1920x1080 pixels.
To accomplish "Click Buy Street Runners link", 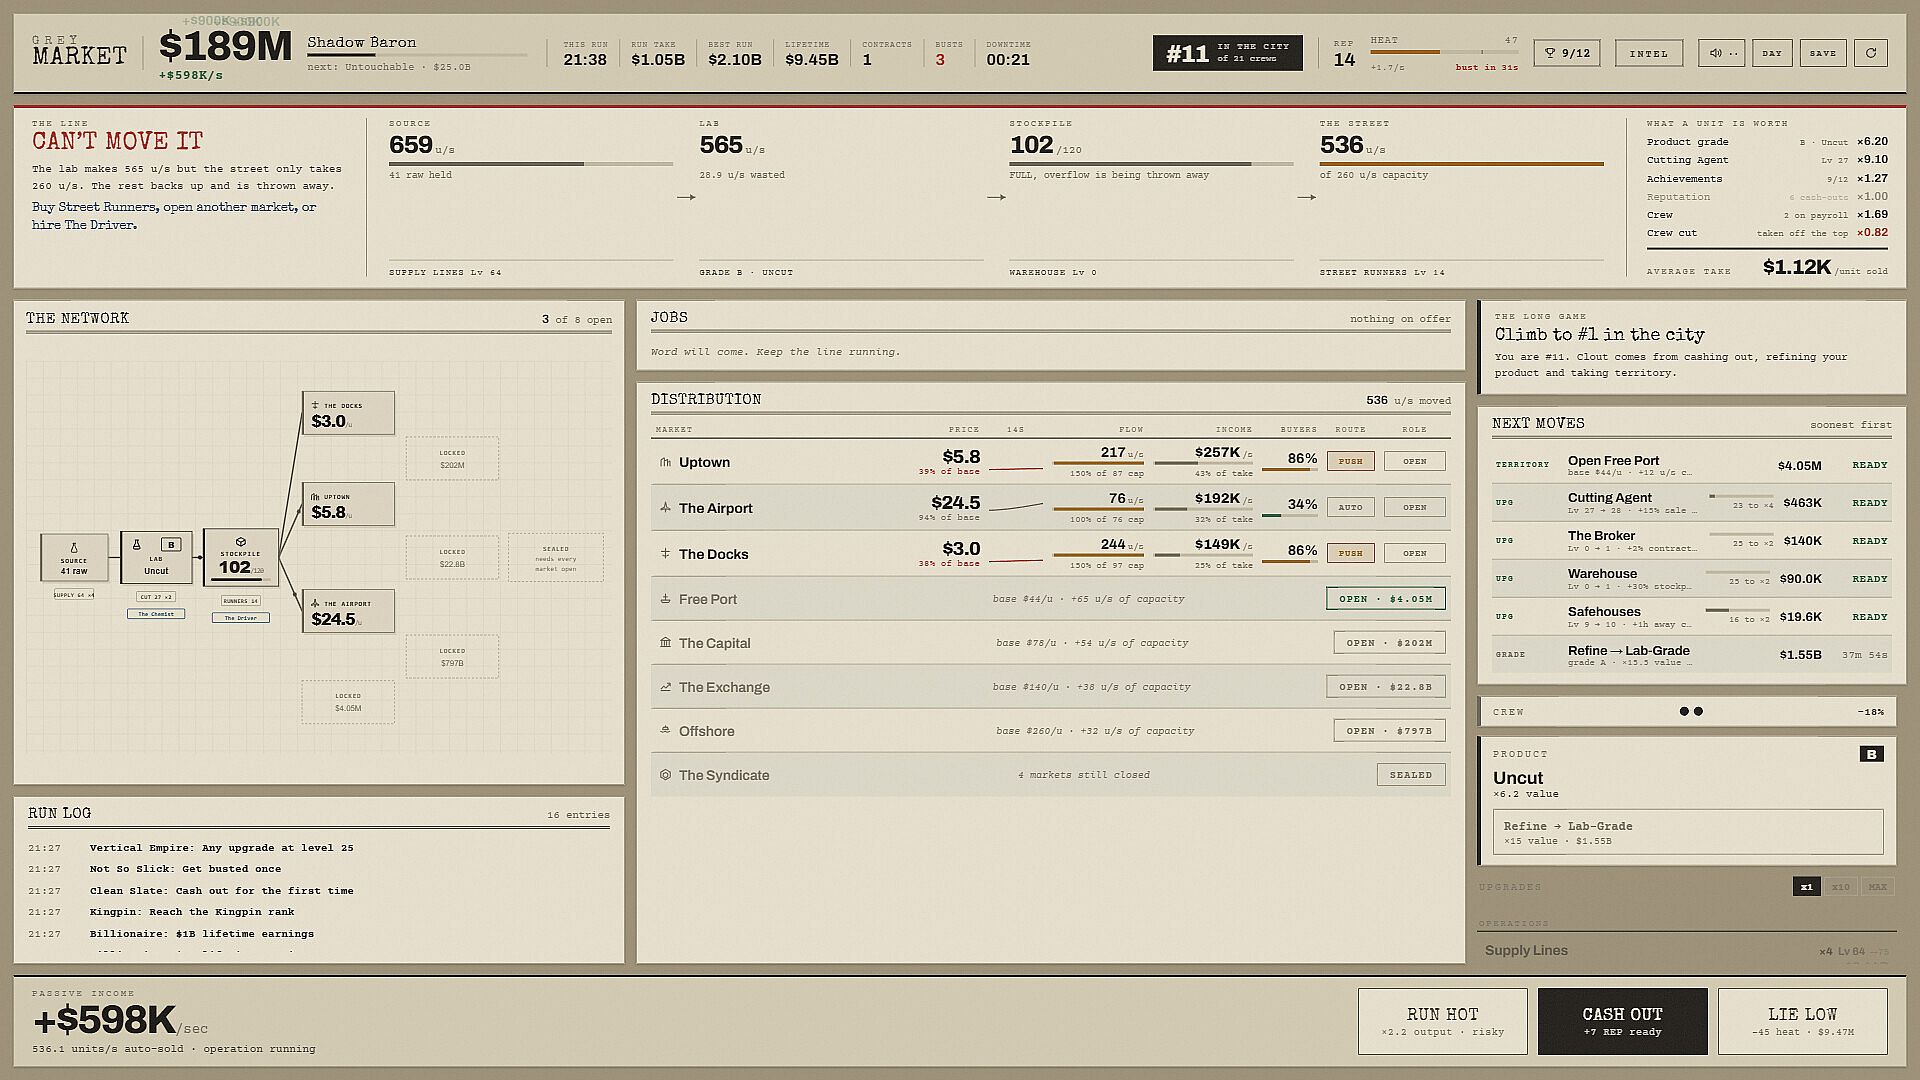I will point(94,207).
